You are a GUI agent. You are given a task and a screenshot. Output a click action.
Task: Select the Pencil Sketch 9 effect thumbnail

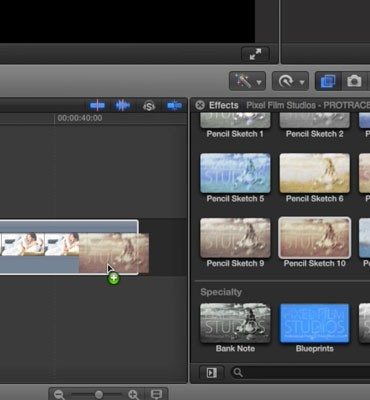pos(235,238)
